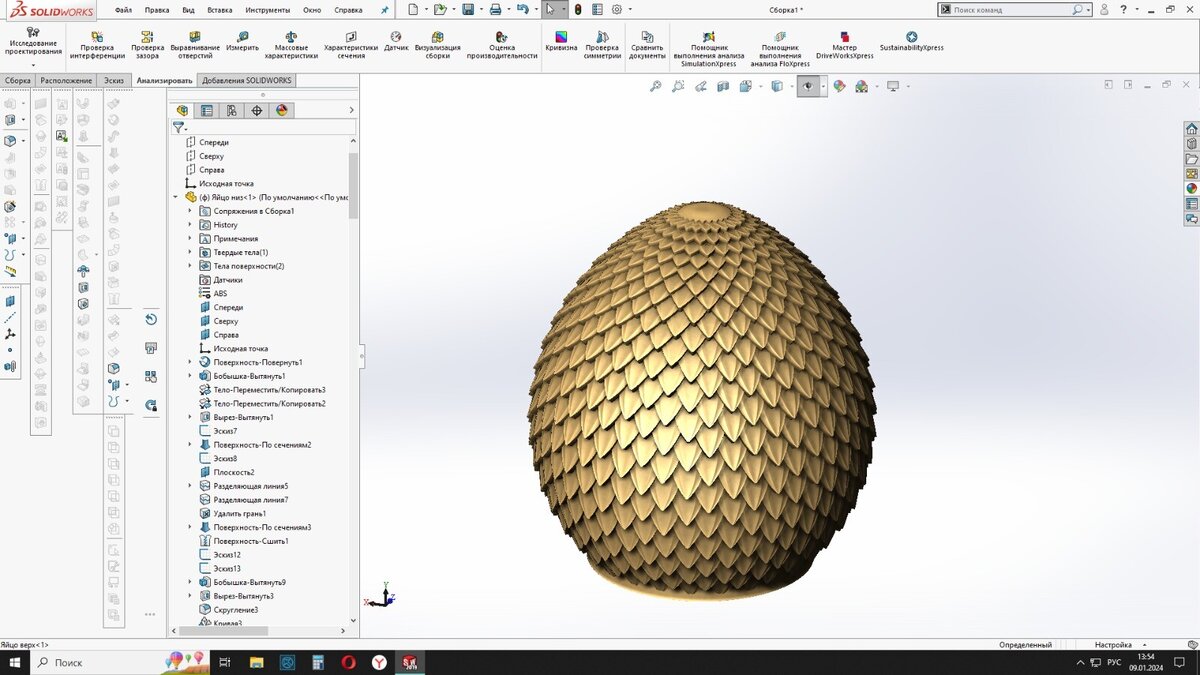The width and height of the screenshot is (1200, 675).
Task: Expand the Примечания folder
Action: point(190,239)
